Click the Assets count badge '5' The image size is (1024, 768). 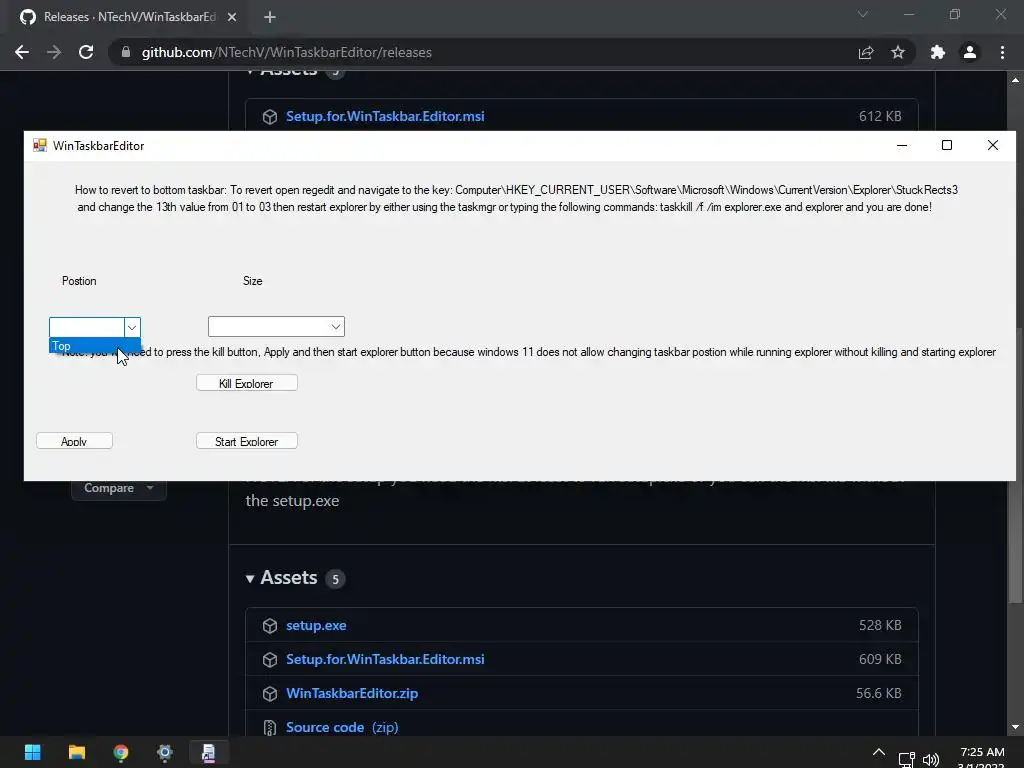tap(335, 579)
